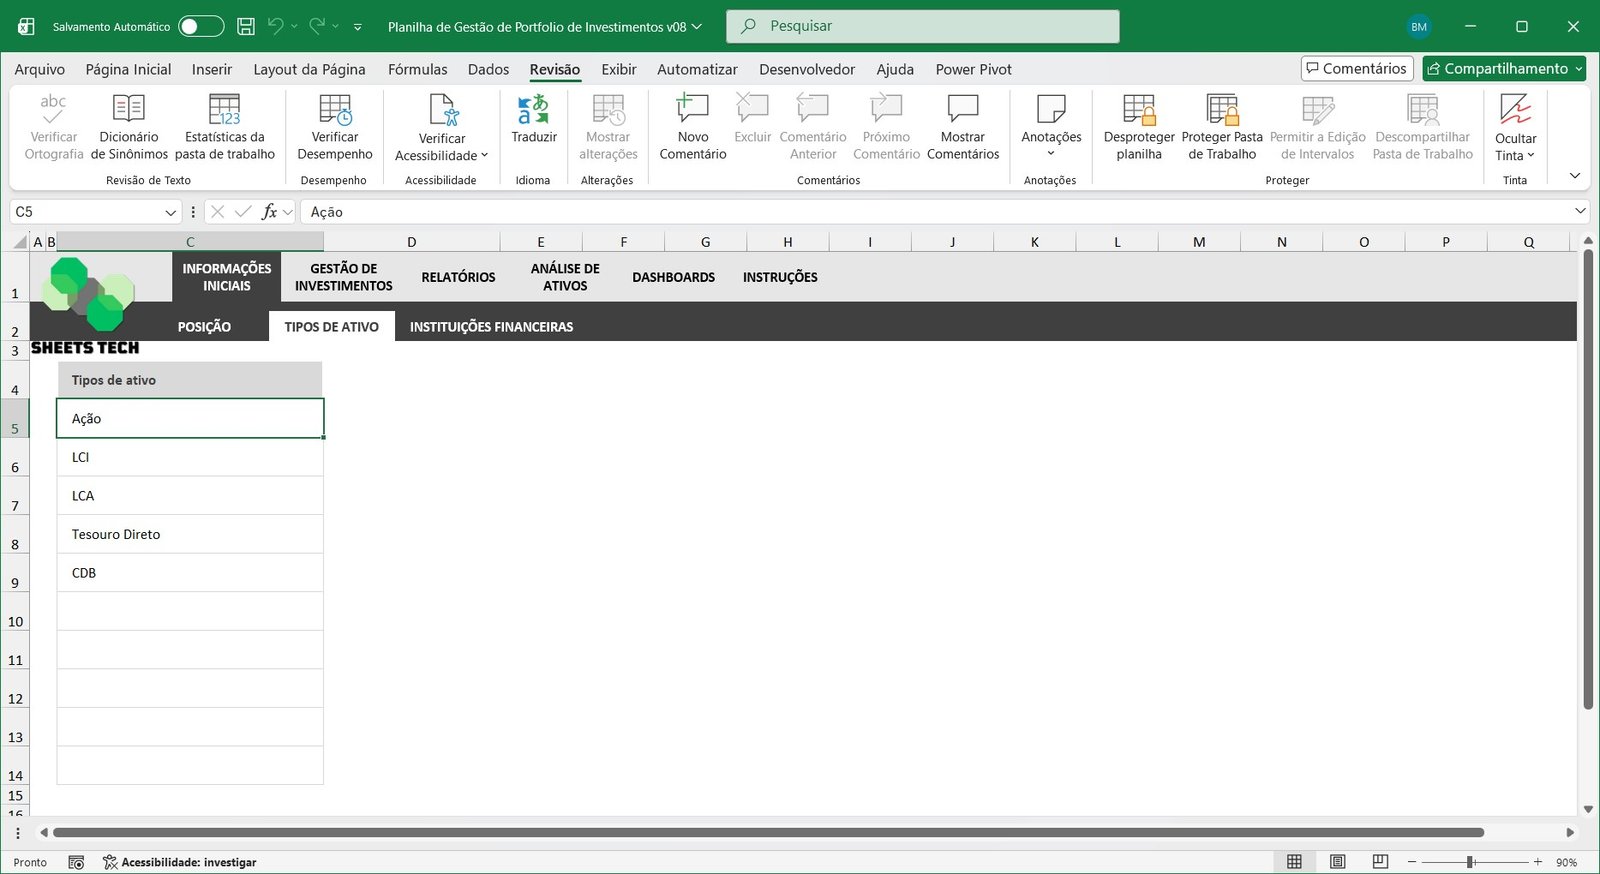Image resolution: width=1600 pixels, height=874 pixels.
Task: Open the Fórmulas ribbon tab
Action: tap(417, 69)
